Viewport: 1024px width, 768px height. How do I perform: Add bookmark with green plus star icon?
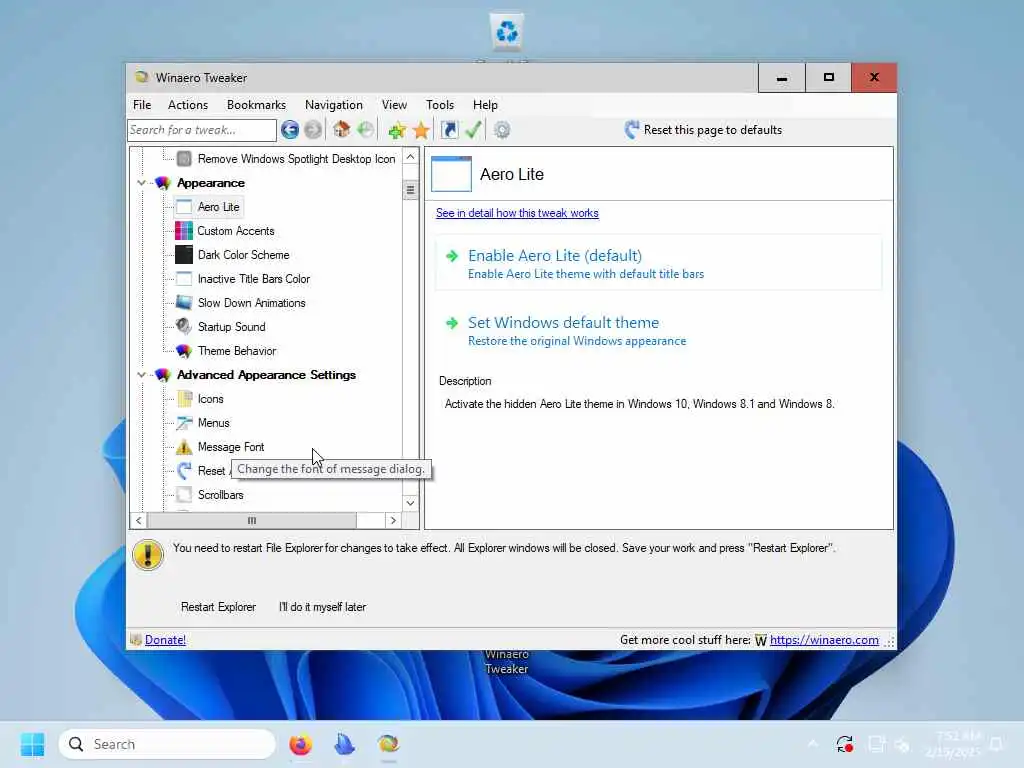[396, 131]
